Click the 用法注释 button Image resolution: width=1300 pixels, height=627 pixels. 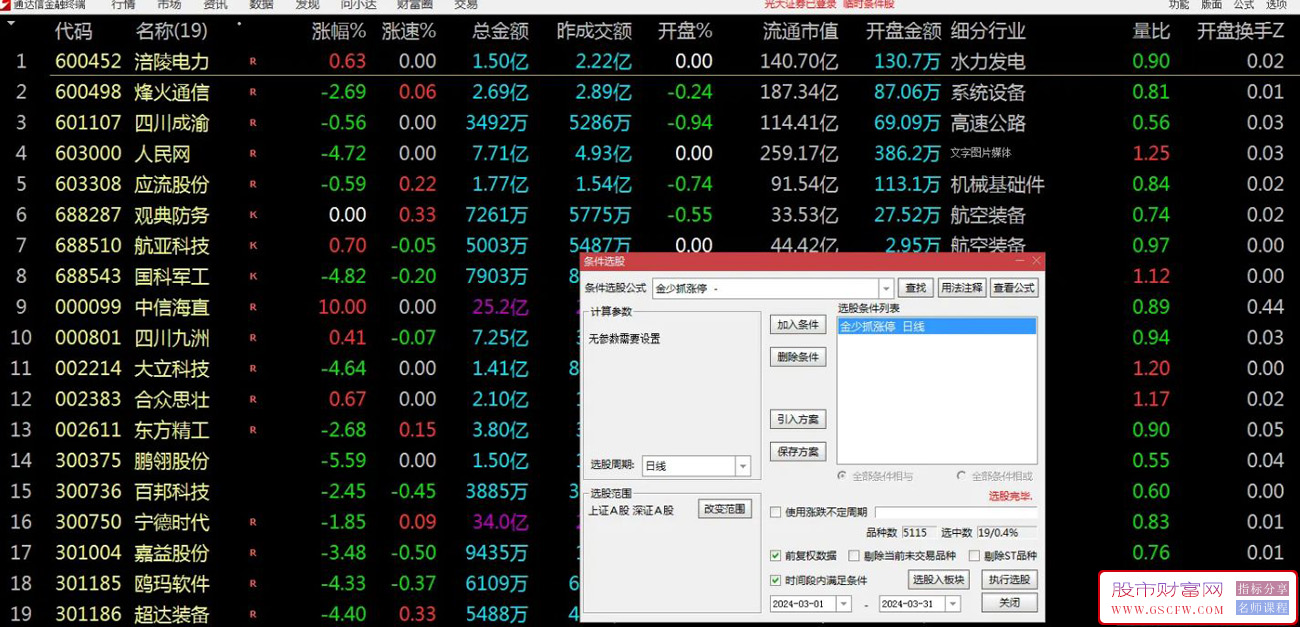962,288
